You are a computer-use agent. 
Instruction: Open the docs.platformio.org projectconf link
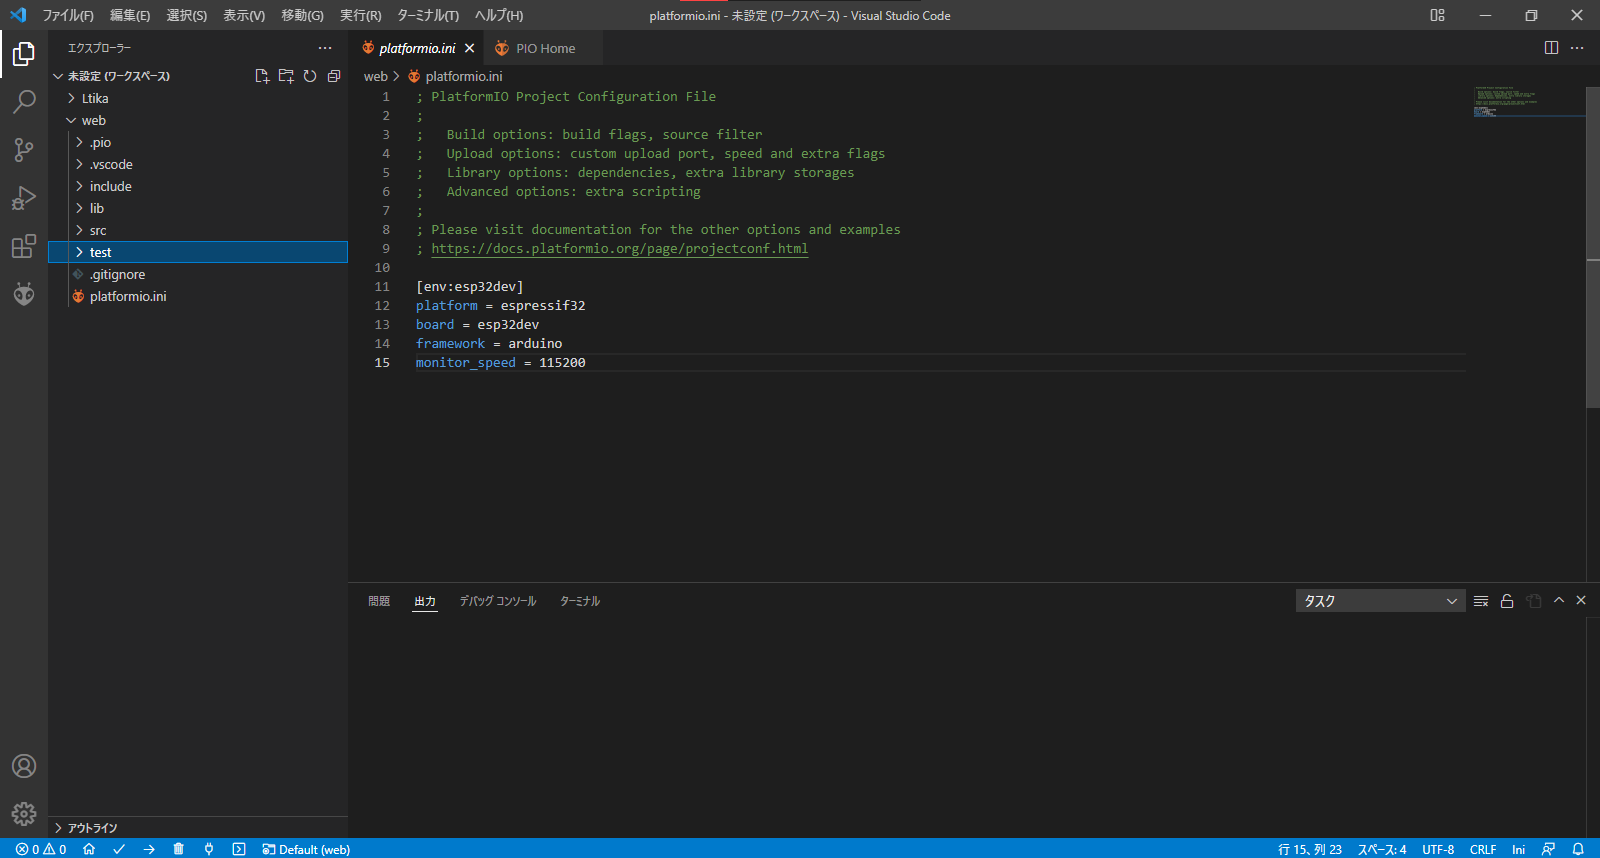(619, 249)
